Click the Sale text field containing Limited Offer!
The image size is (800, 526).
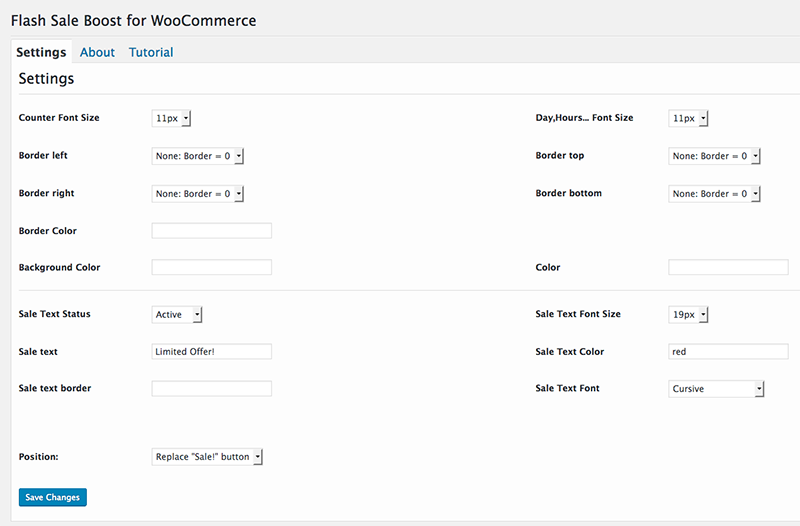[x=212, y=352]
